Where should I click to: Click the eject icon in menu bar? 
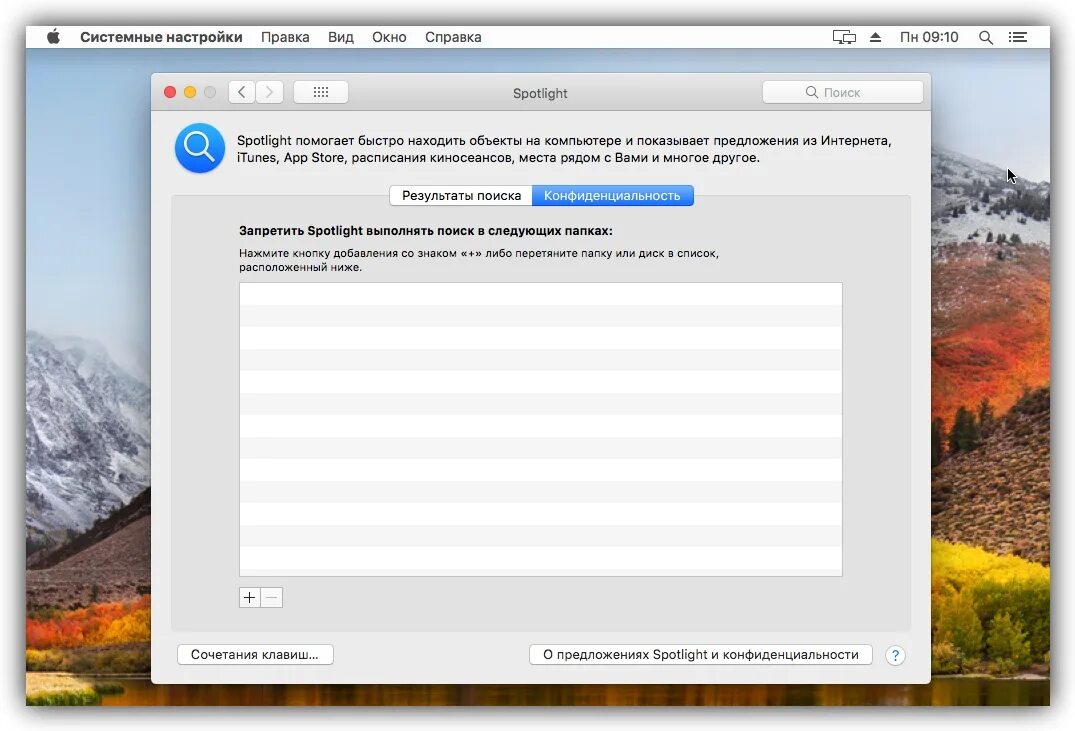click(x=875, y=37)
